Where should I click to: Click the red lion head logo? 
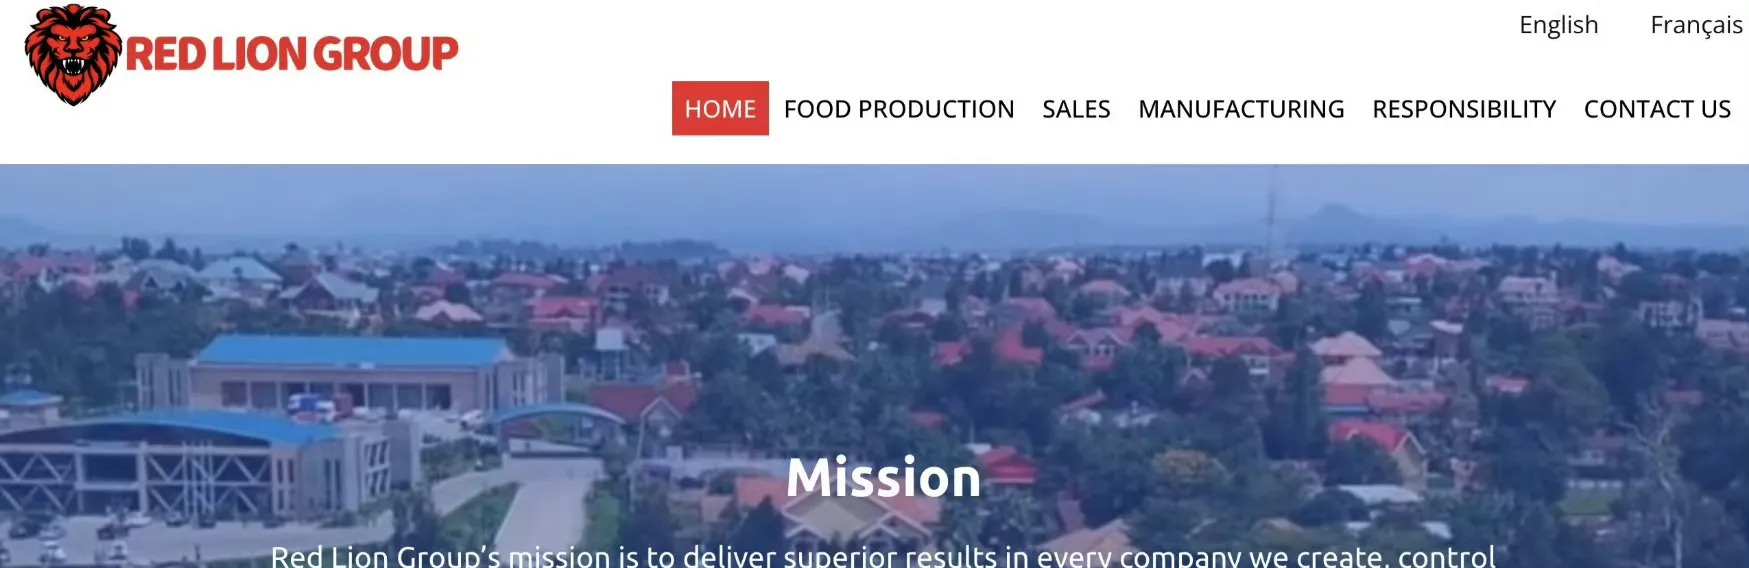(73, 54)
